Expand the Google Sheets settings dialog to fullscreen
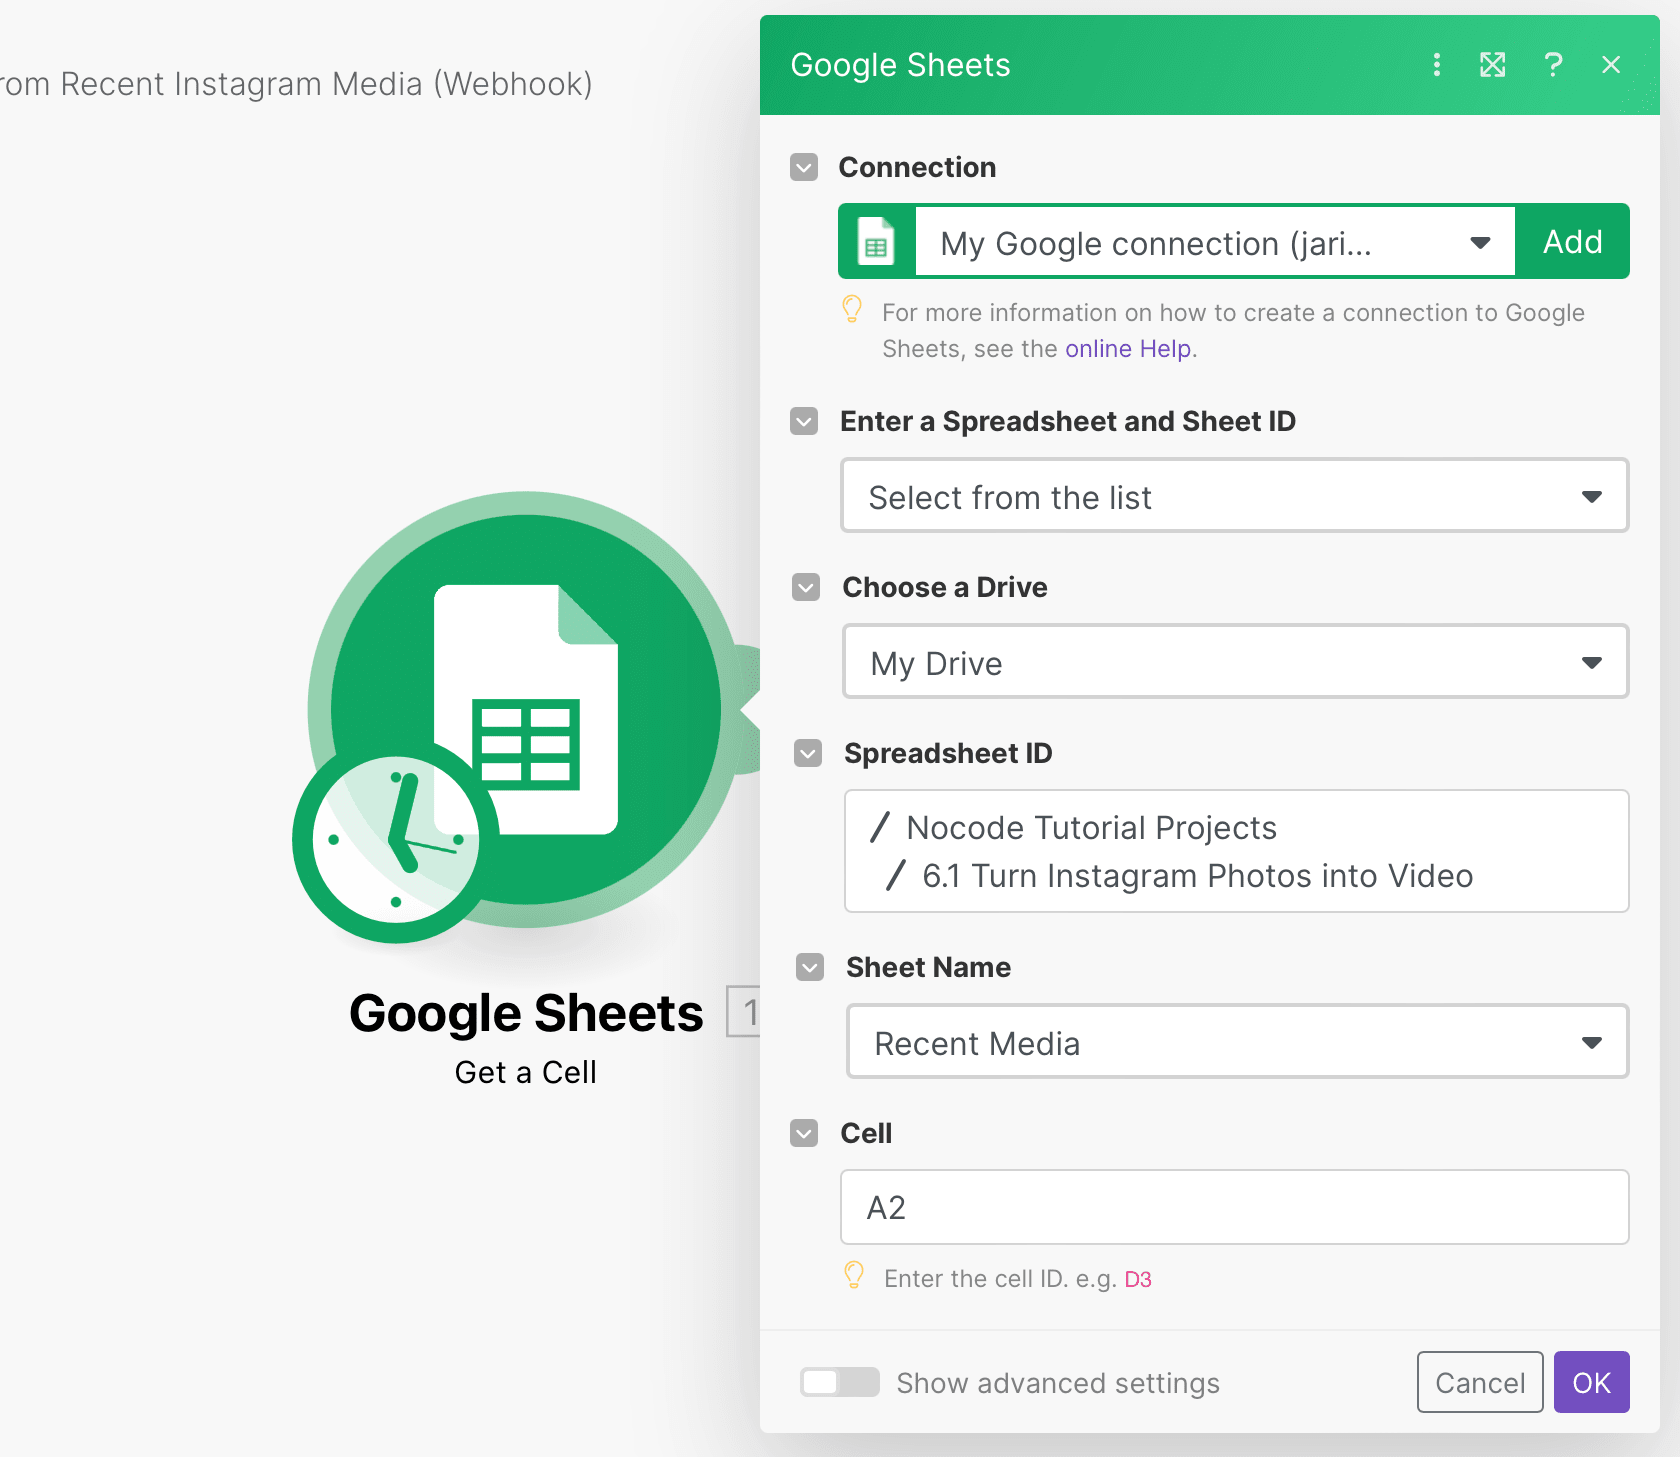The height and width of the screenshot is (1457, 1680). coord(1493,64)
